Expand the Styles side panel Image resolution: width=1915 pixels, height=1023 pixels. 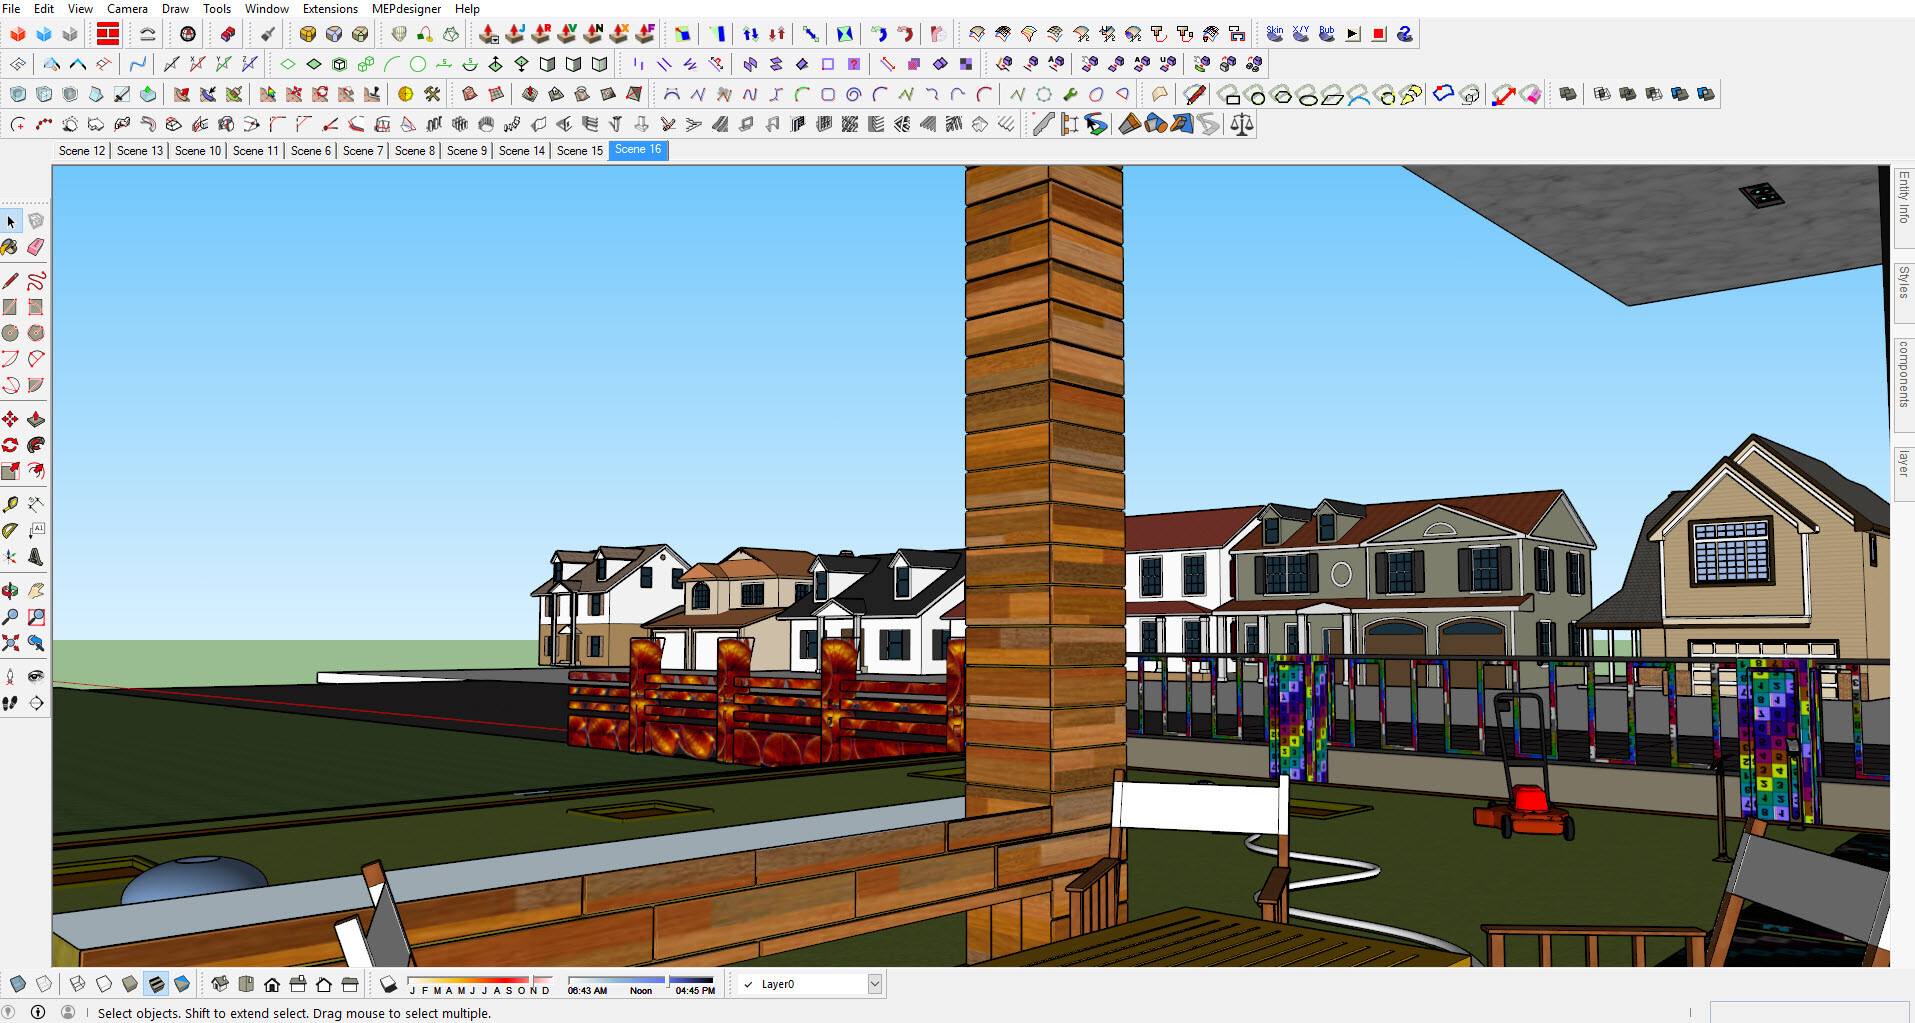[x=1904, y=283]
